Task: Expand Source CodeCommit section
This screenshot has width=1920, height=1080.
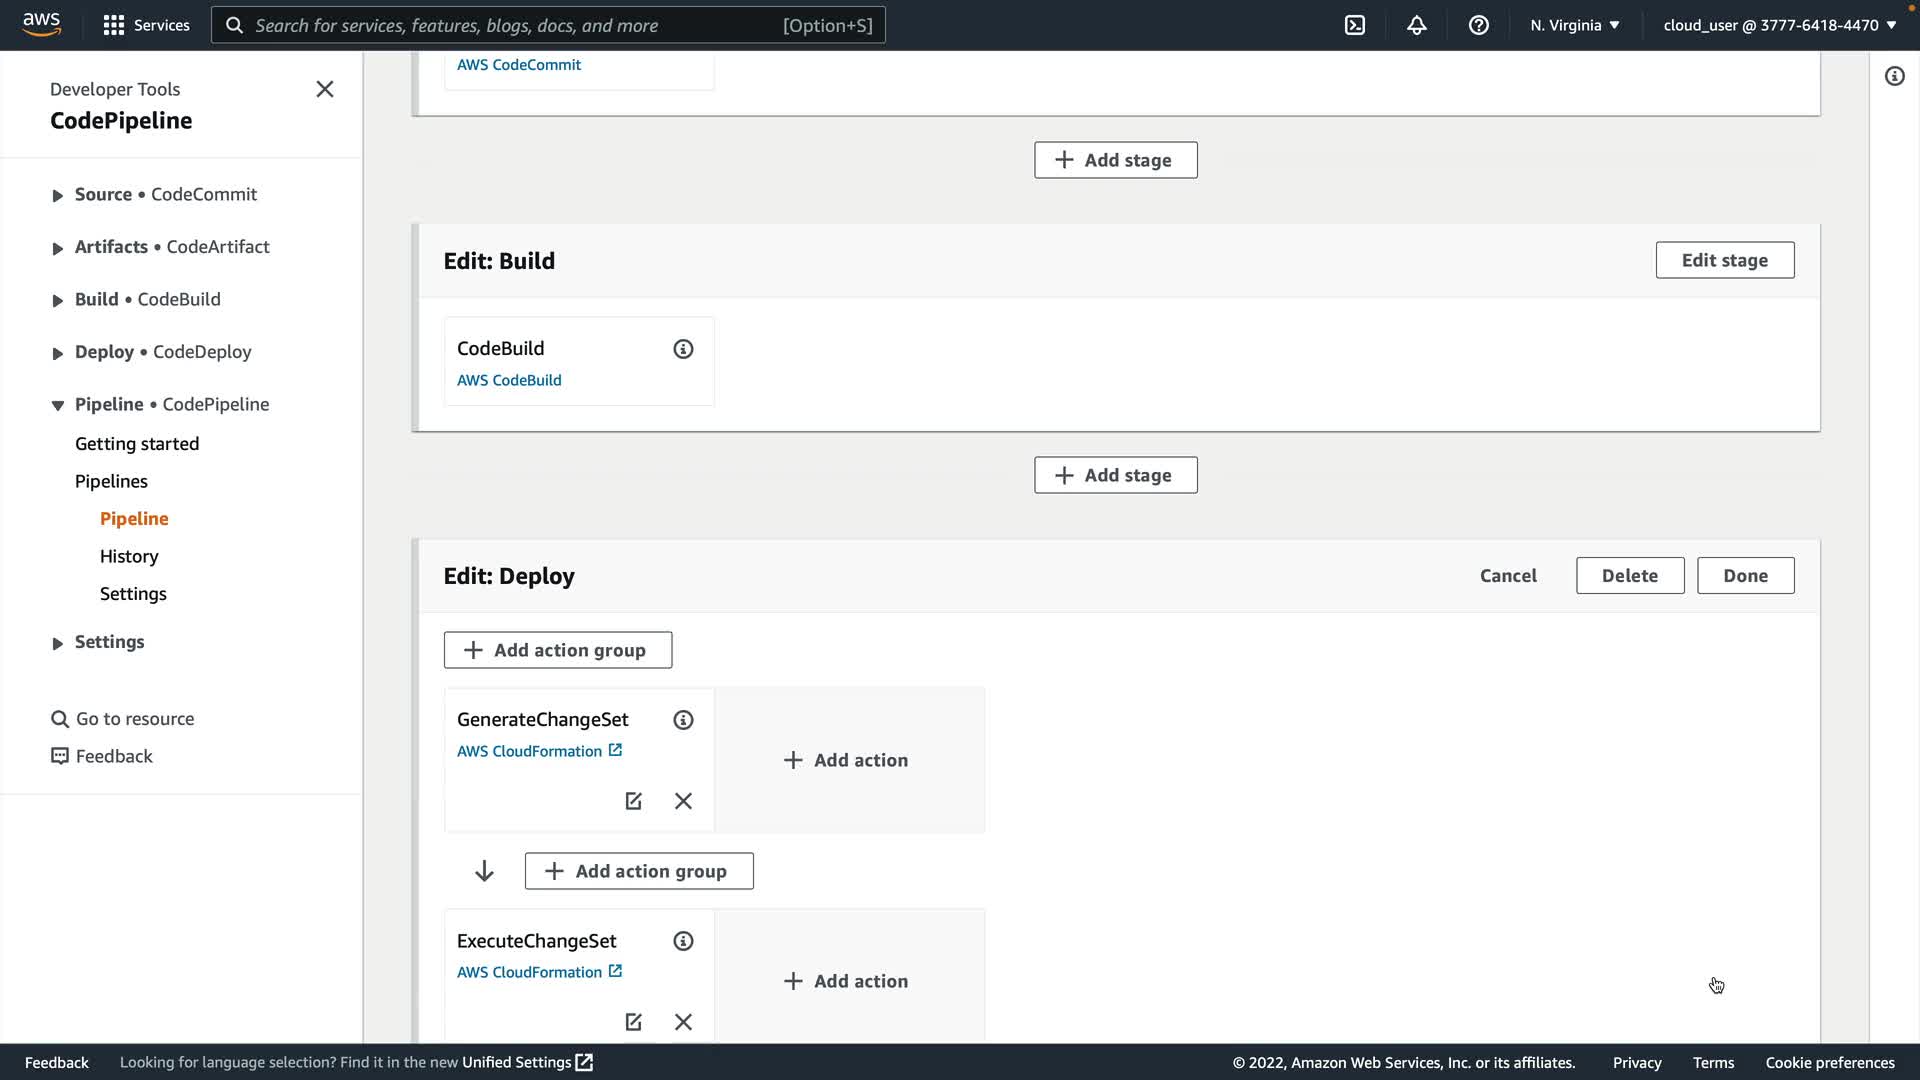Action: point(57,195)
